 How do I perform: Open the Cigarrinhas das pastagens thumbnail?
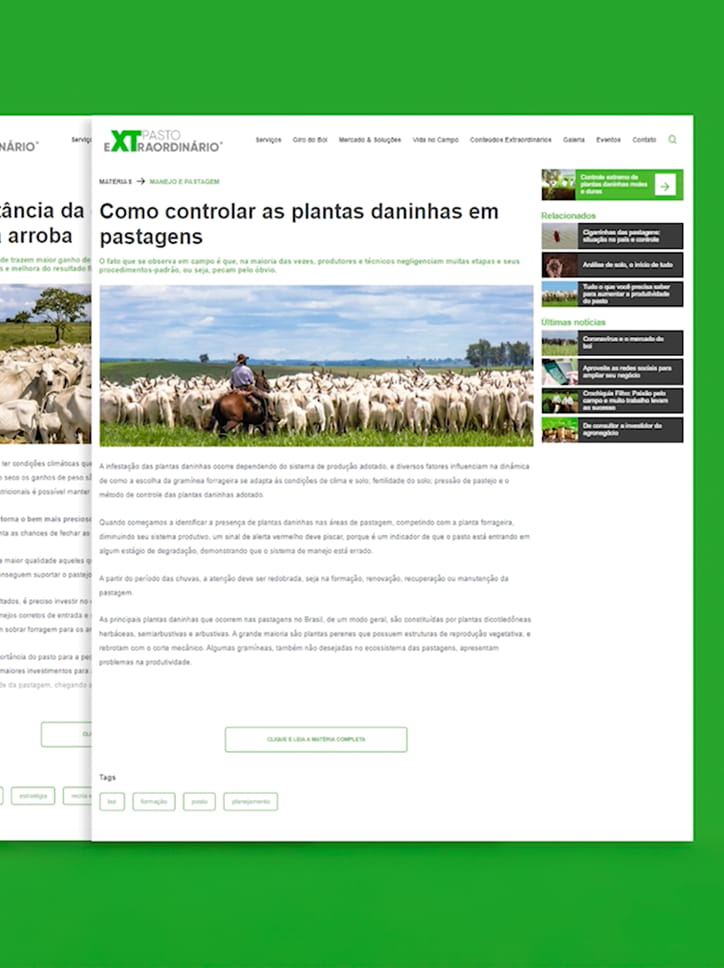(558, 236)
